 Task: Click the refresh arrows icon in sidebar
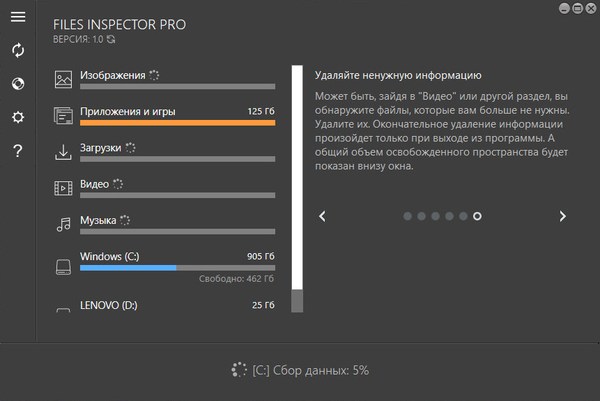[x=17, y=50]
